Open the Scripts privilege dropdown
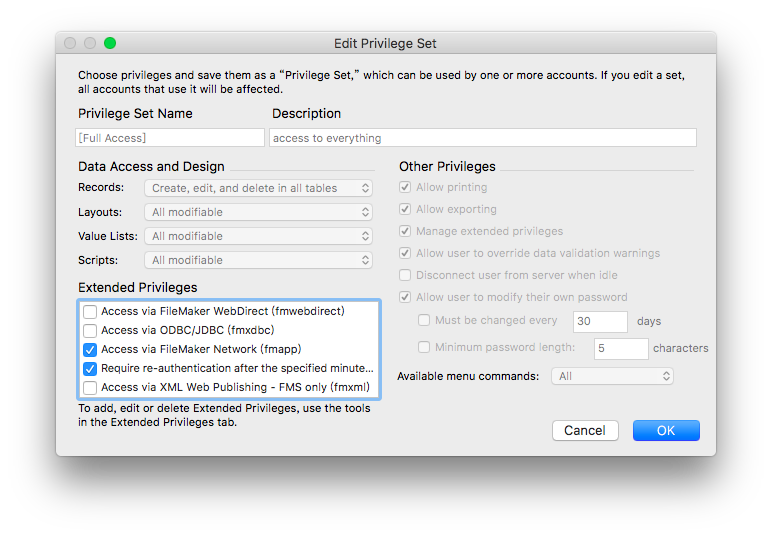 [258, 260]
